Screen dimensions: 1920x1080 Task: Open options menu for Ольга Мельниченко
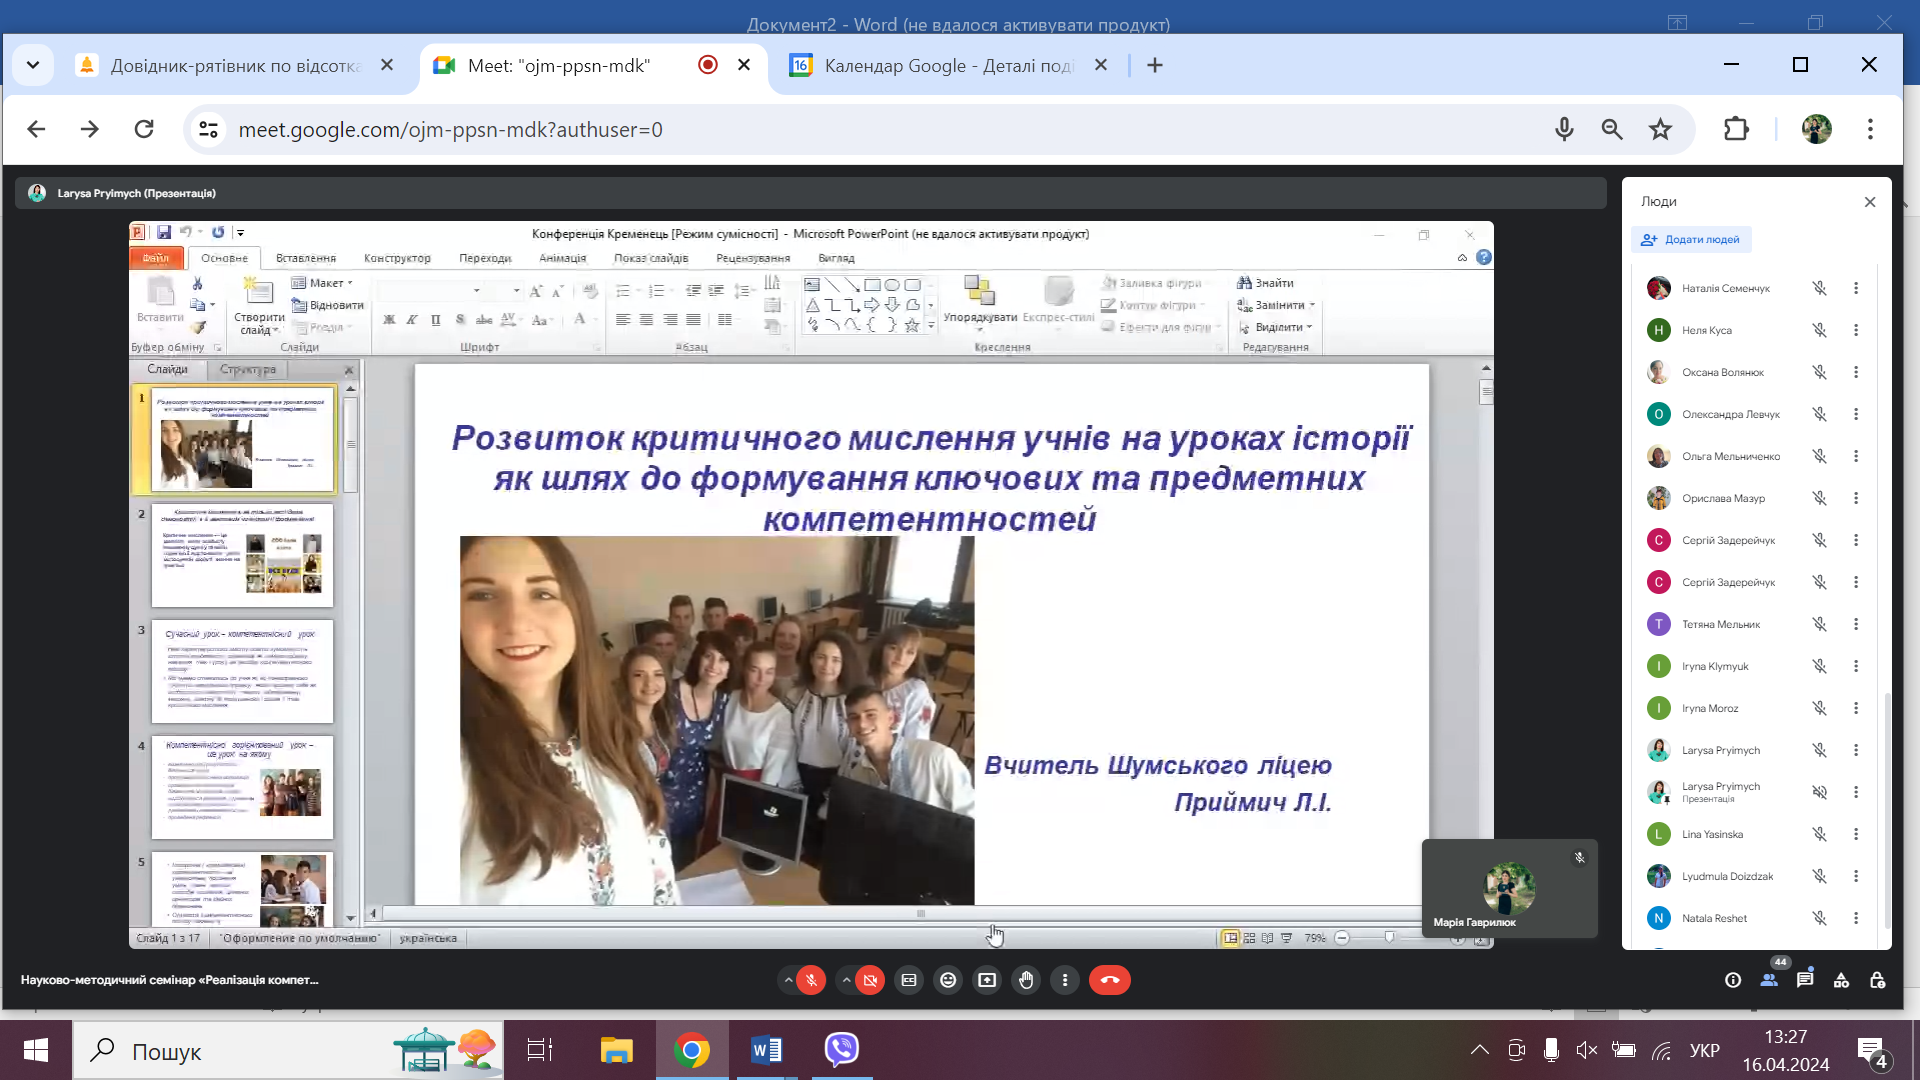pyautogui.click(x=1856, y=456)
